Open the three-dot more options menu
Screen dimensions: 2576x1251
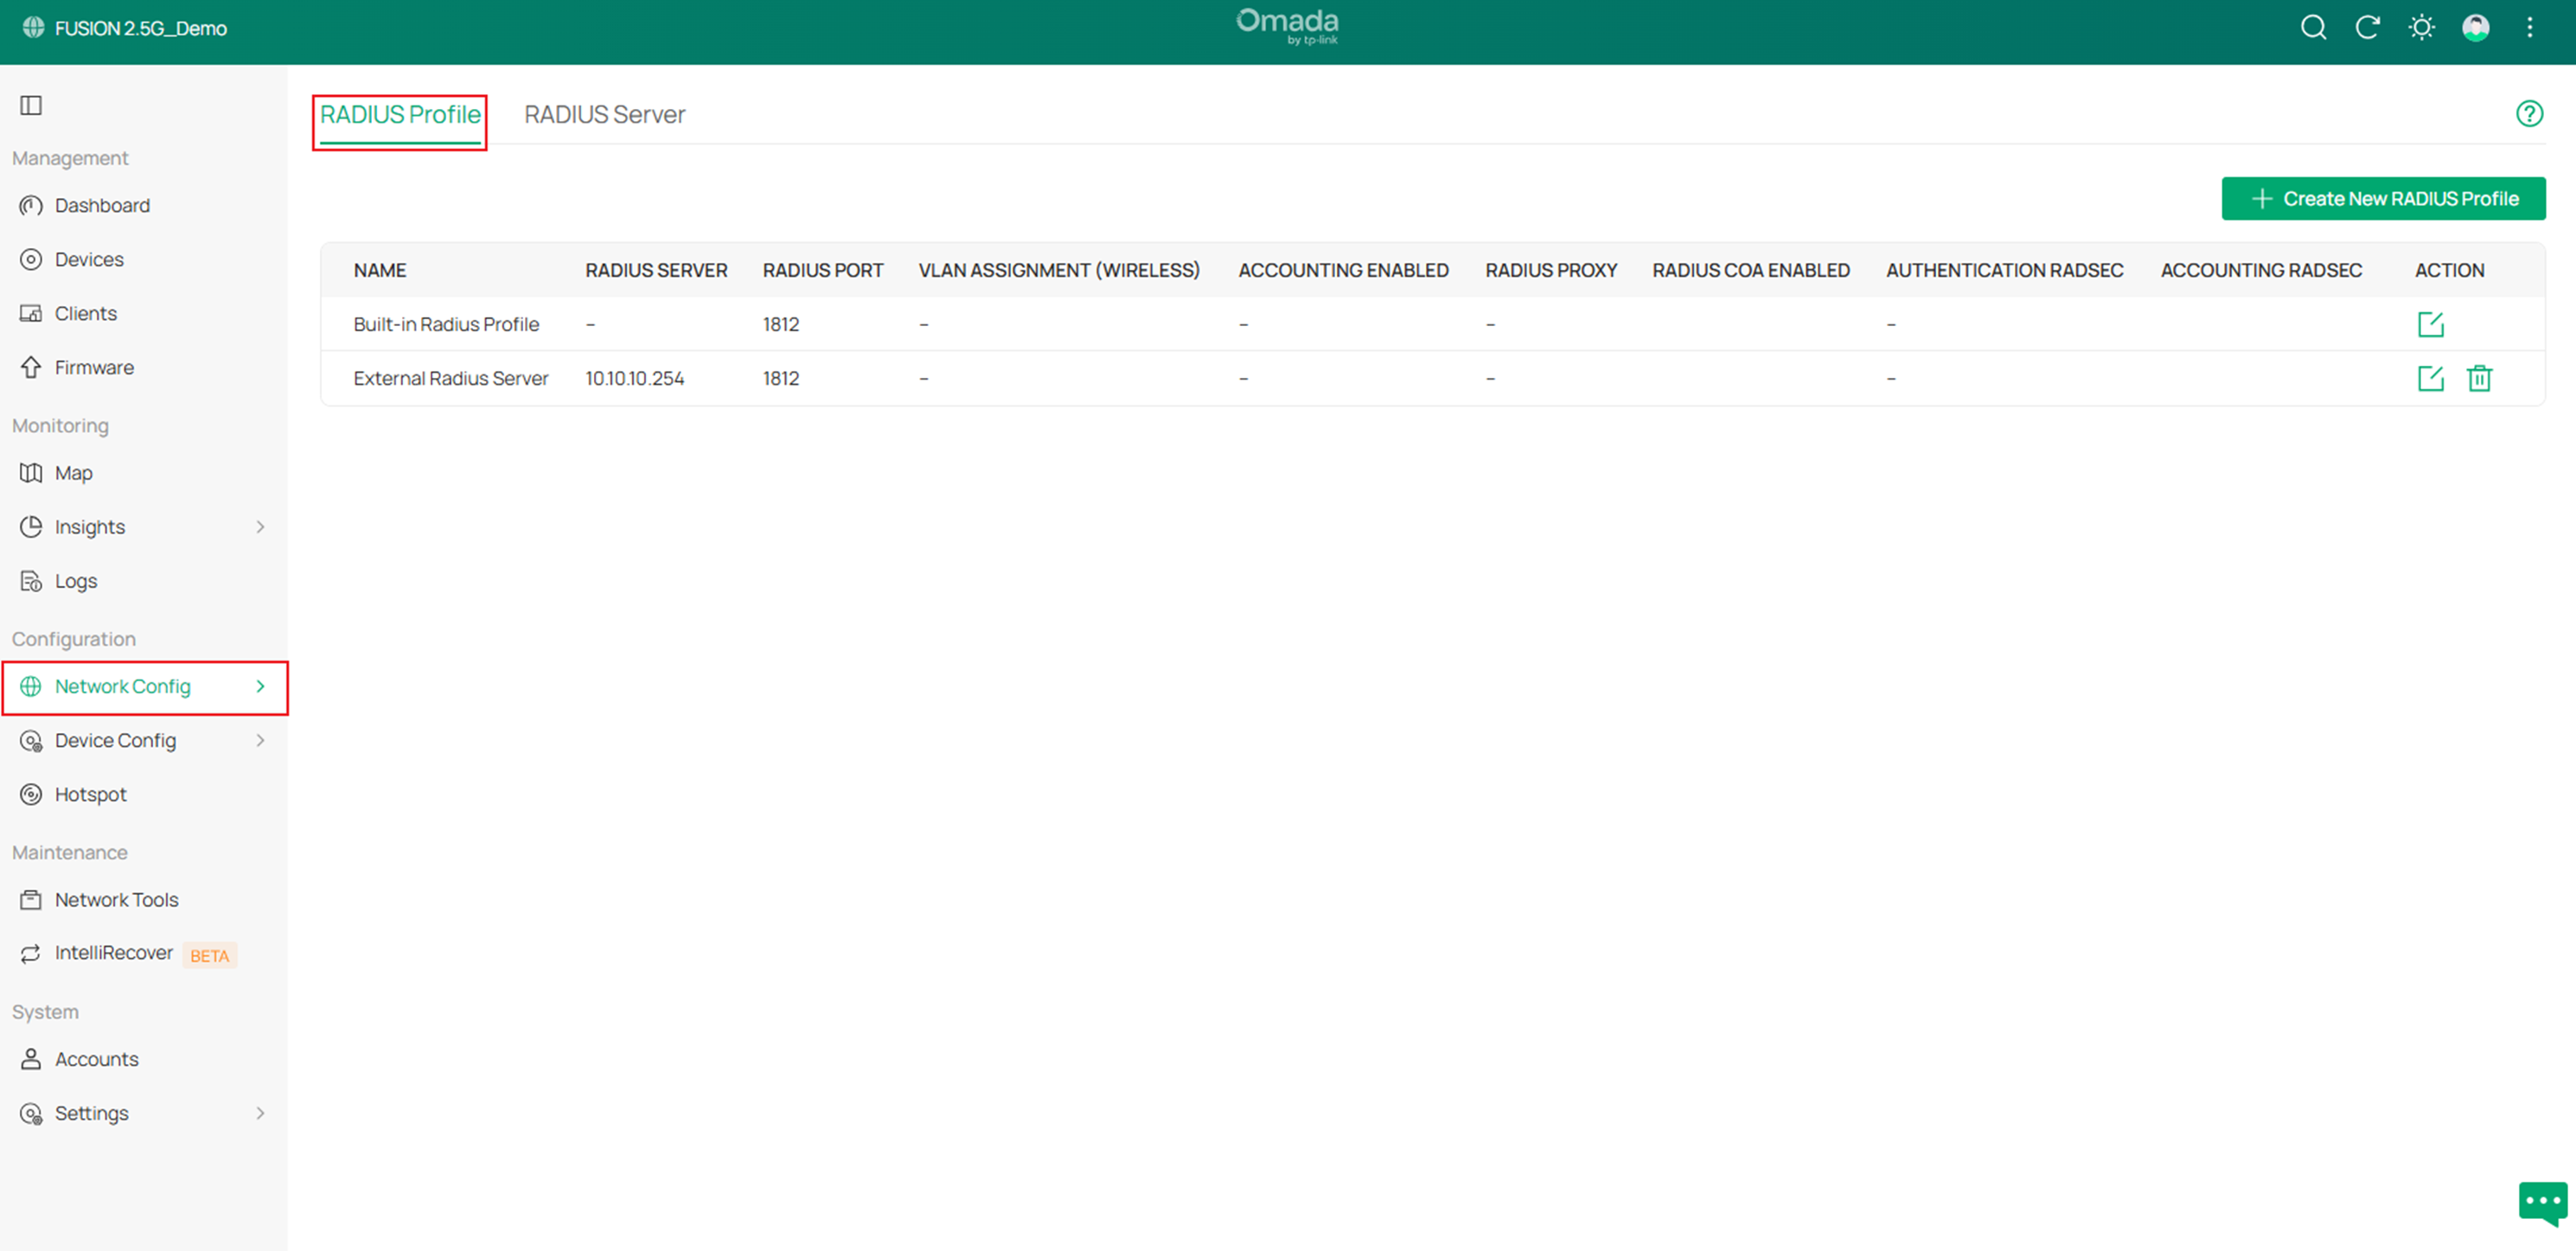point(2530,28)
